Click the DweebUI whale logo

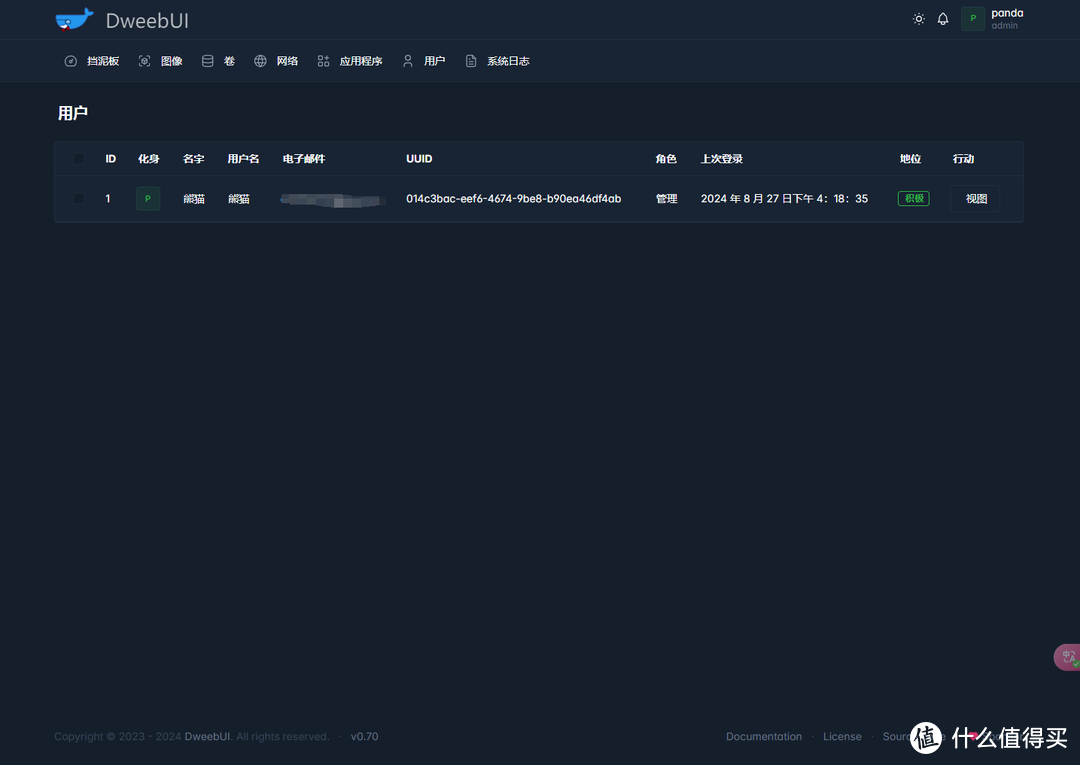tap(74, 20)
